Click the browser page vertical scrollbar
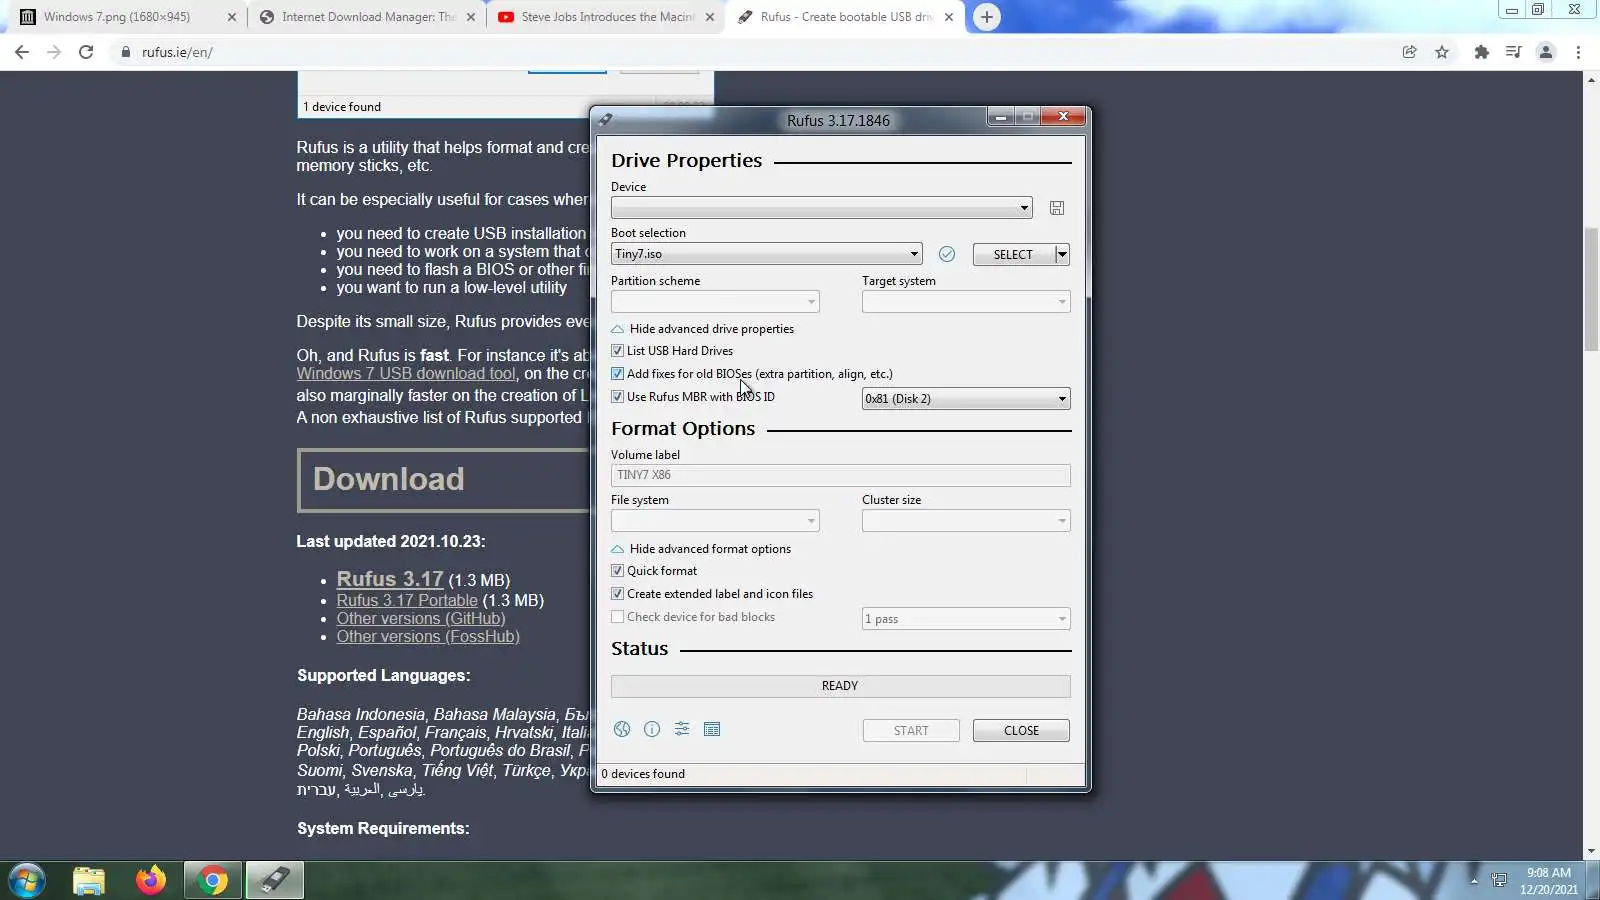1600x900 pixels. (1591, 290)
